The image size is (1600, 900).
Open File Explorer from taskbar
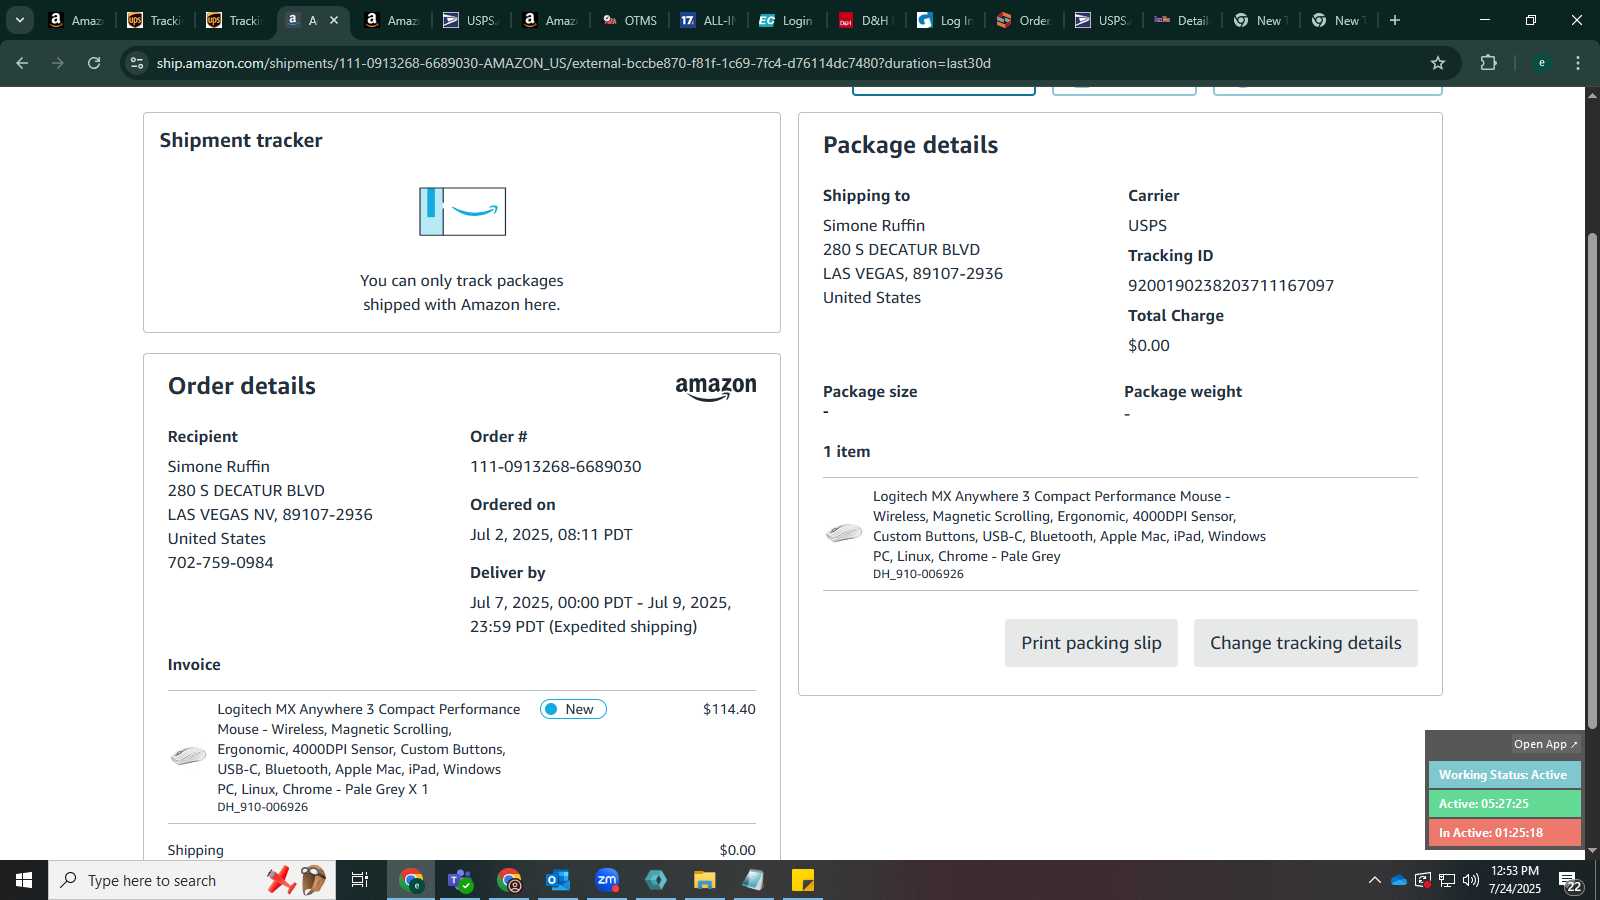[705, 880]
